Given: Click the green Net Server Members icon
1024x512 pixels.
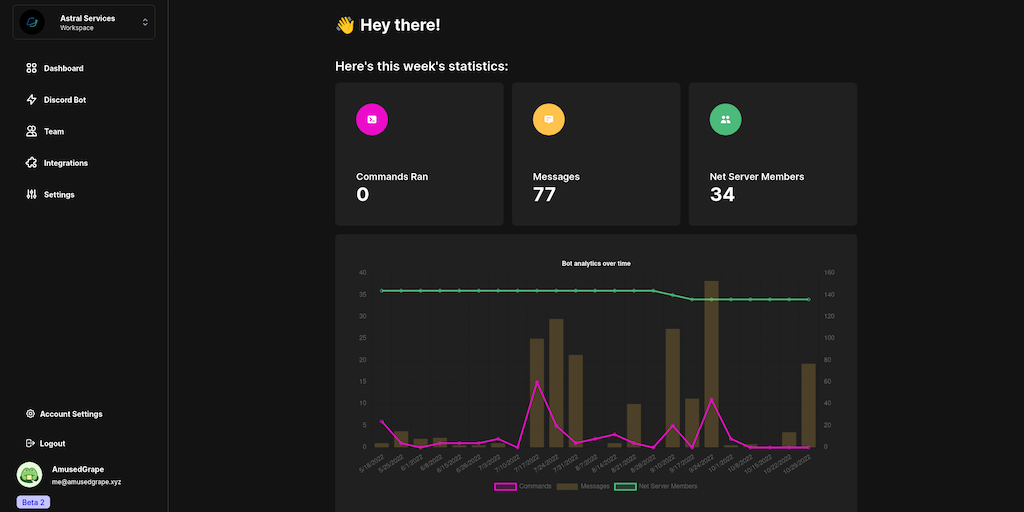Looking at the screenshot, I should (725, 119).
